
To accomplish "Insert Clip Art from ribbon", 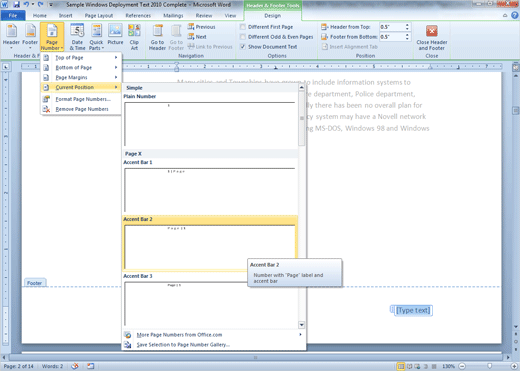I will (134, 37).
